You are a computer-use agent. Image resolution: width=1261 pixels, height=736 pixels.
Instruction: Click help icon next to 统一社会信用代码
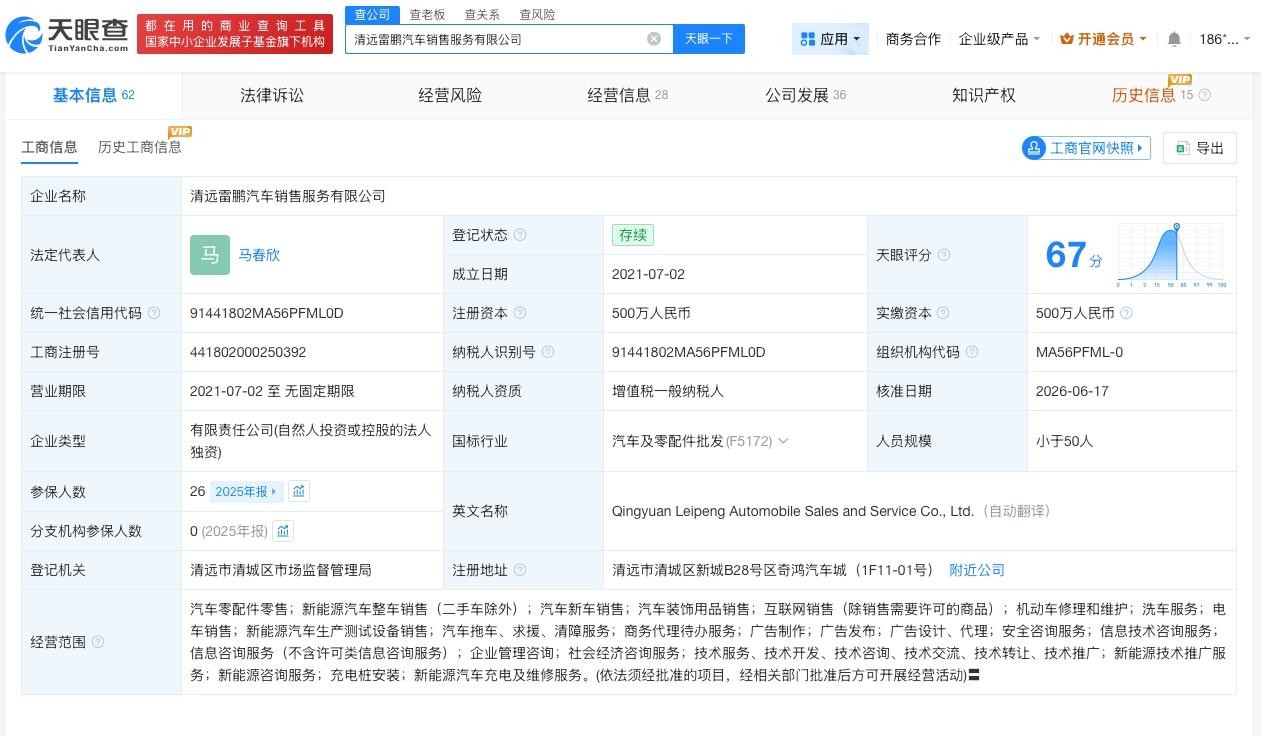pyautogui.click(x=153, y=313)
